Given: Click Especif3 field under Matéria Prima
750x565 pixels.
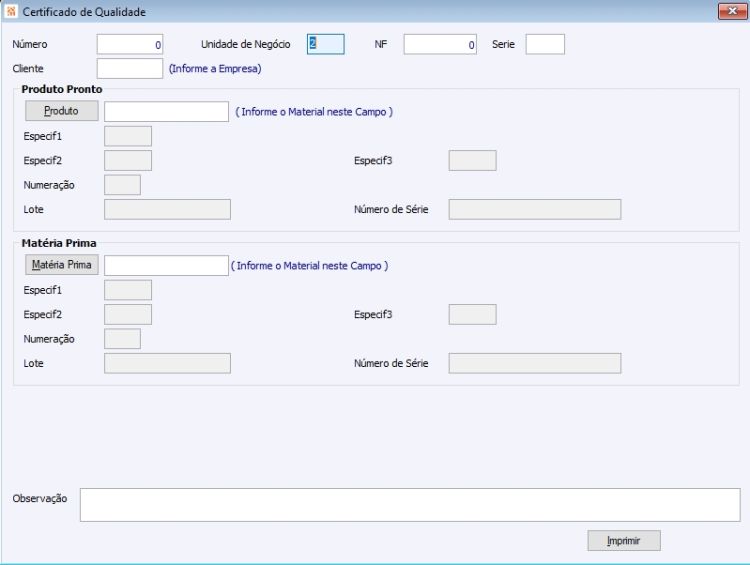Looking at the screenshot, I should (473, 315).
